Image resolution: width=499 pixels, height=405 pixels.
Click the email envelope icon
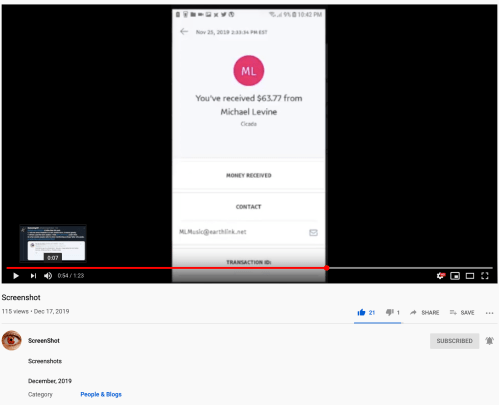point(313,232)
